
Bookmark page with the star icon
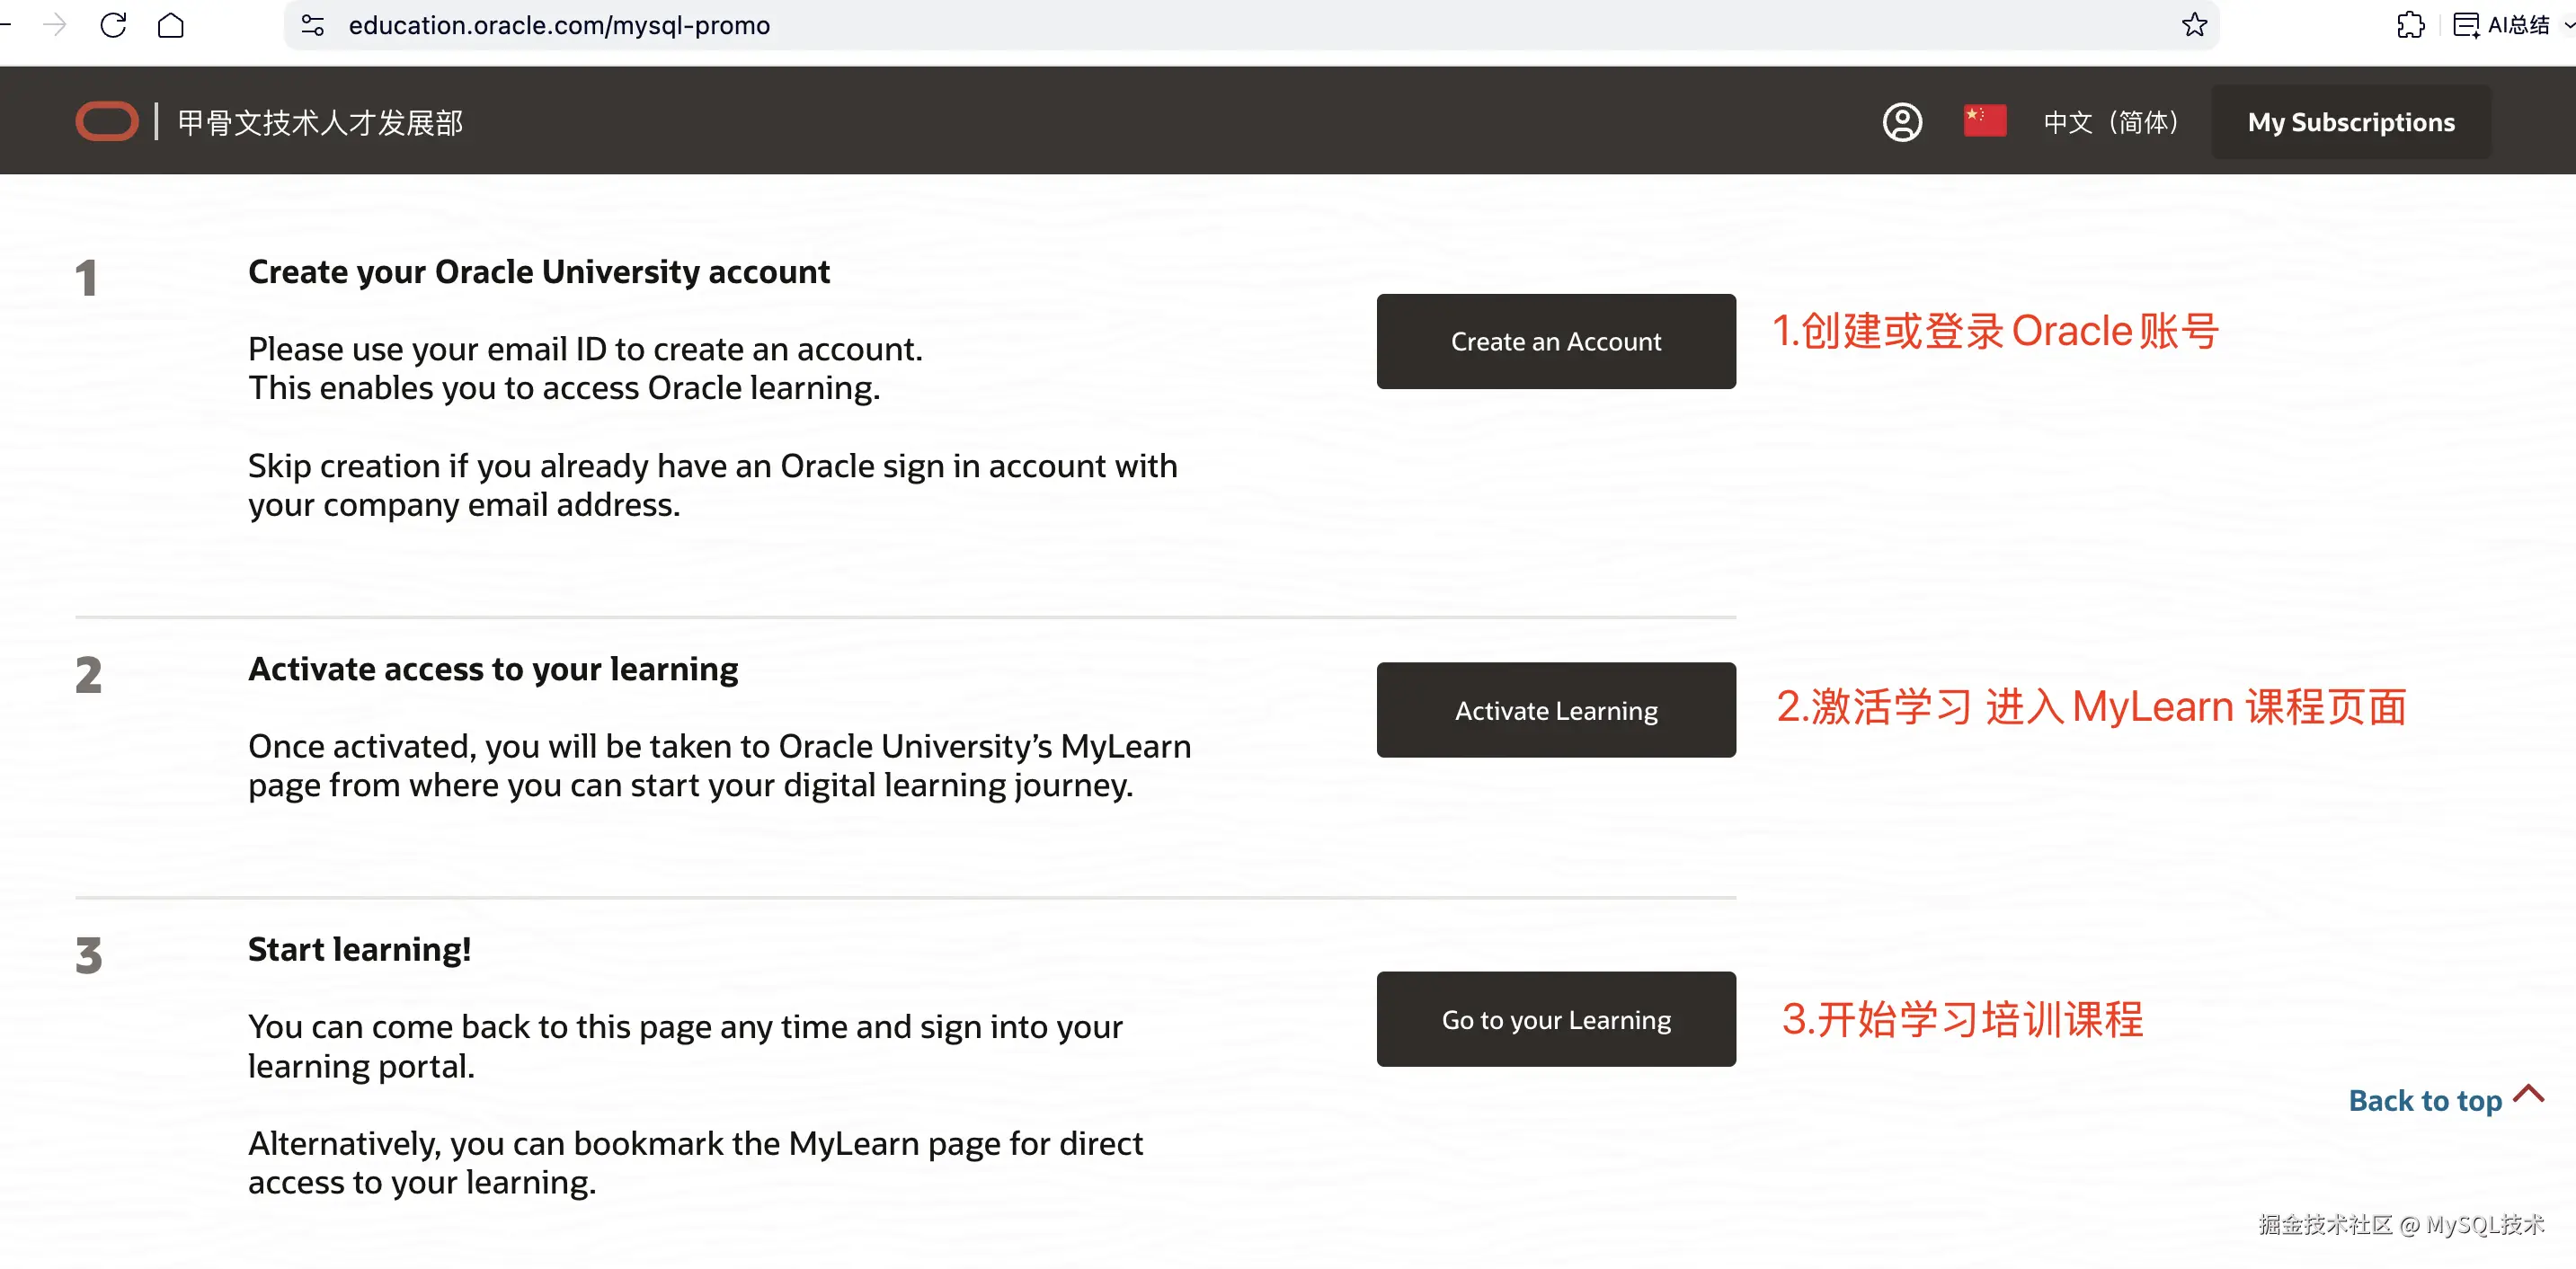pos(2194,25)
